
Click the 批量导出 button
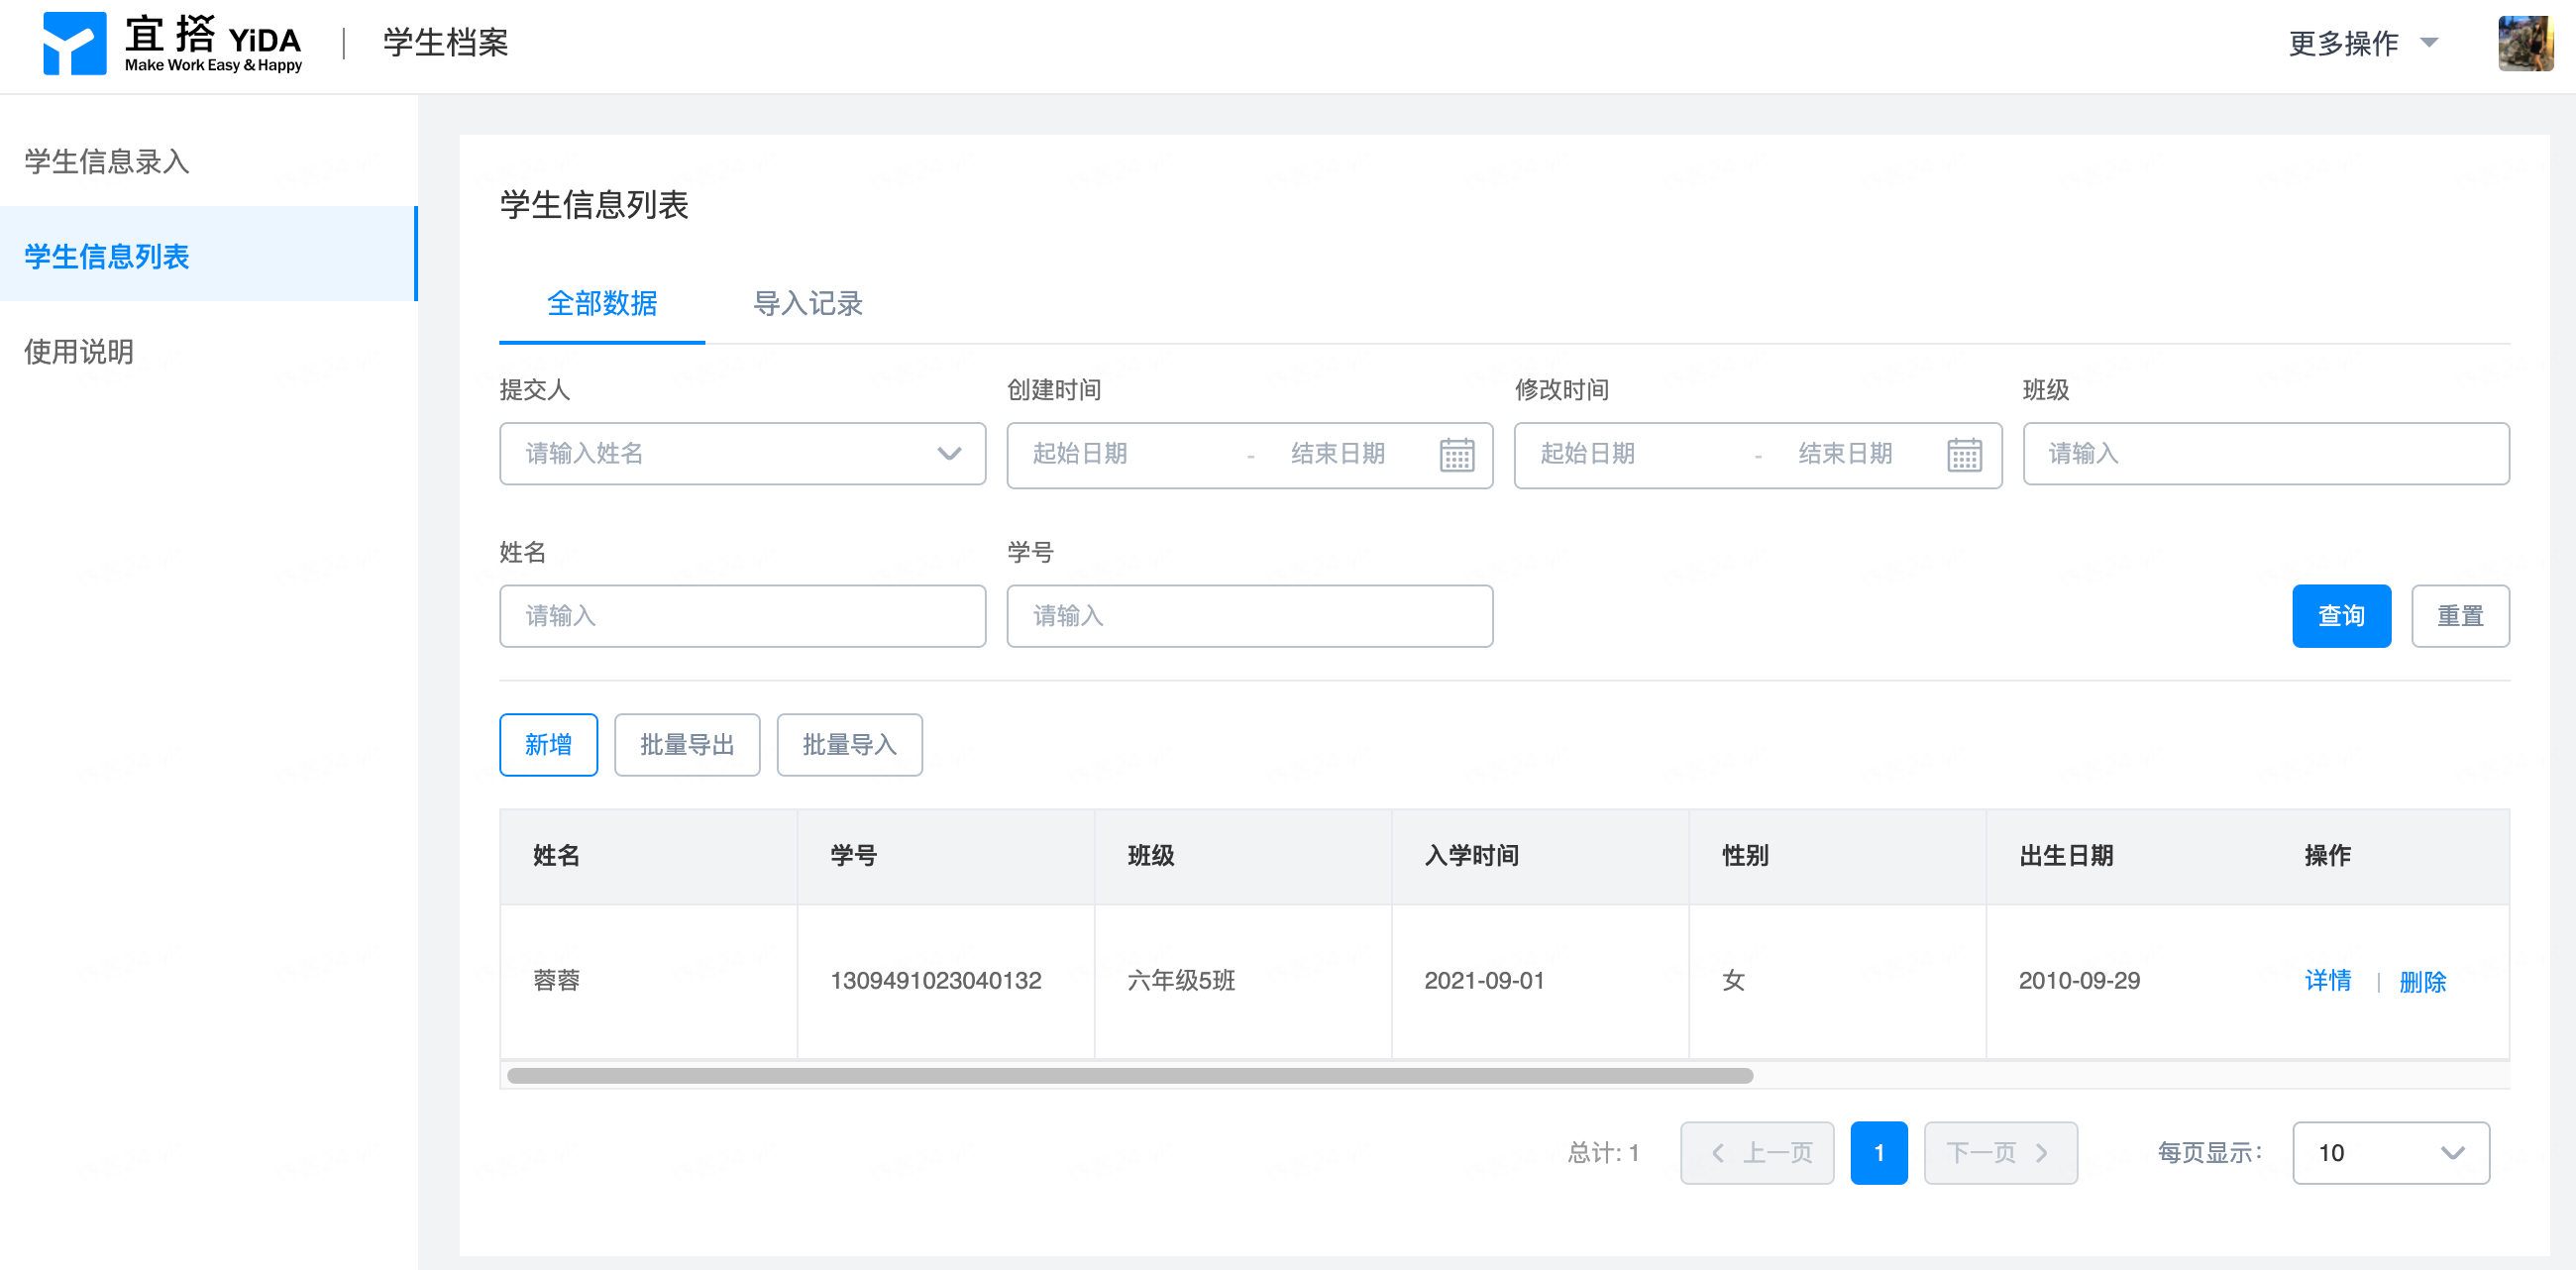(x=687, y=745)
